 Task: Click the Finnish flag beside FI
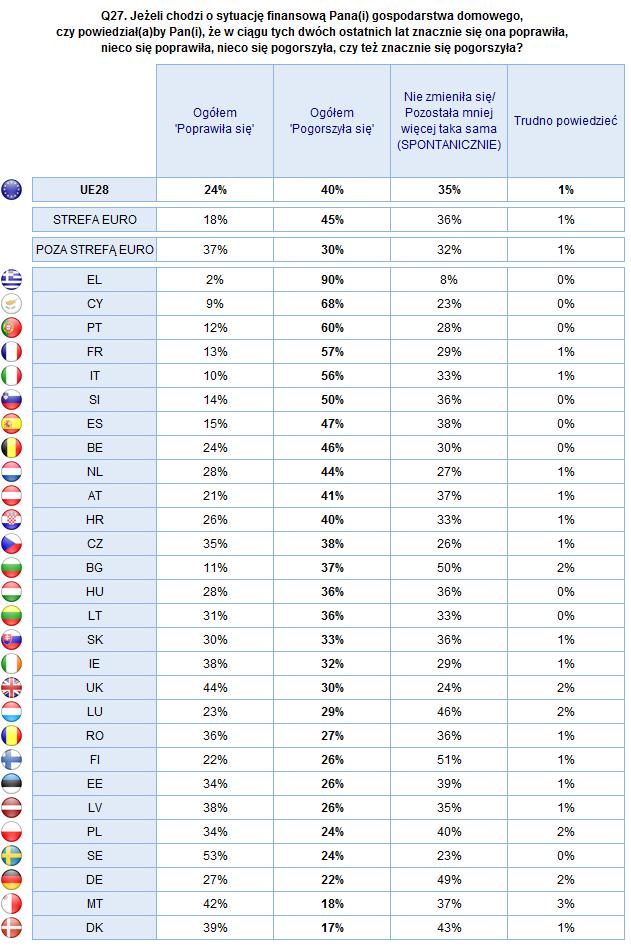pyautogui.click(x=11, y=760)
